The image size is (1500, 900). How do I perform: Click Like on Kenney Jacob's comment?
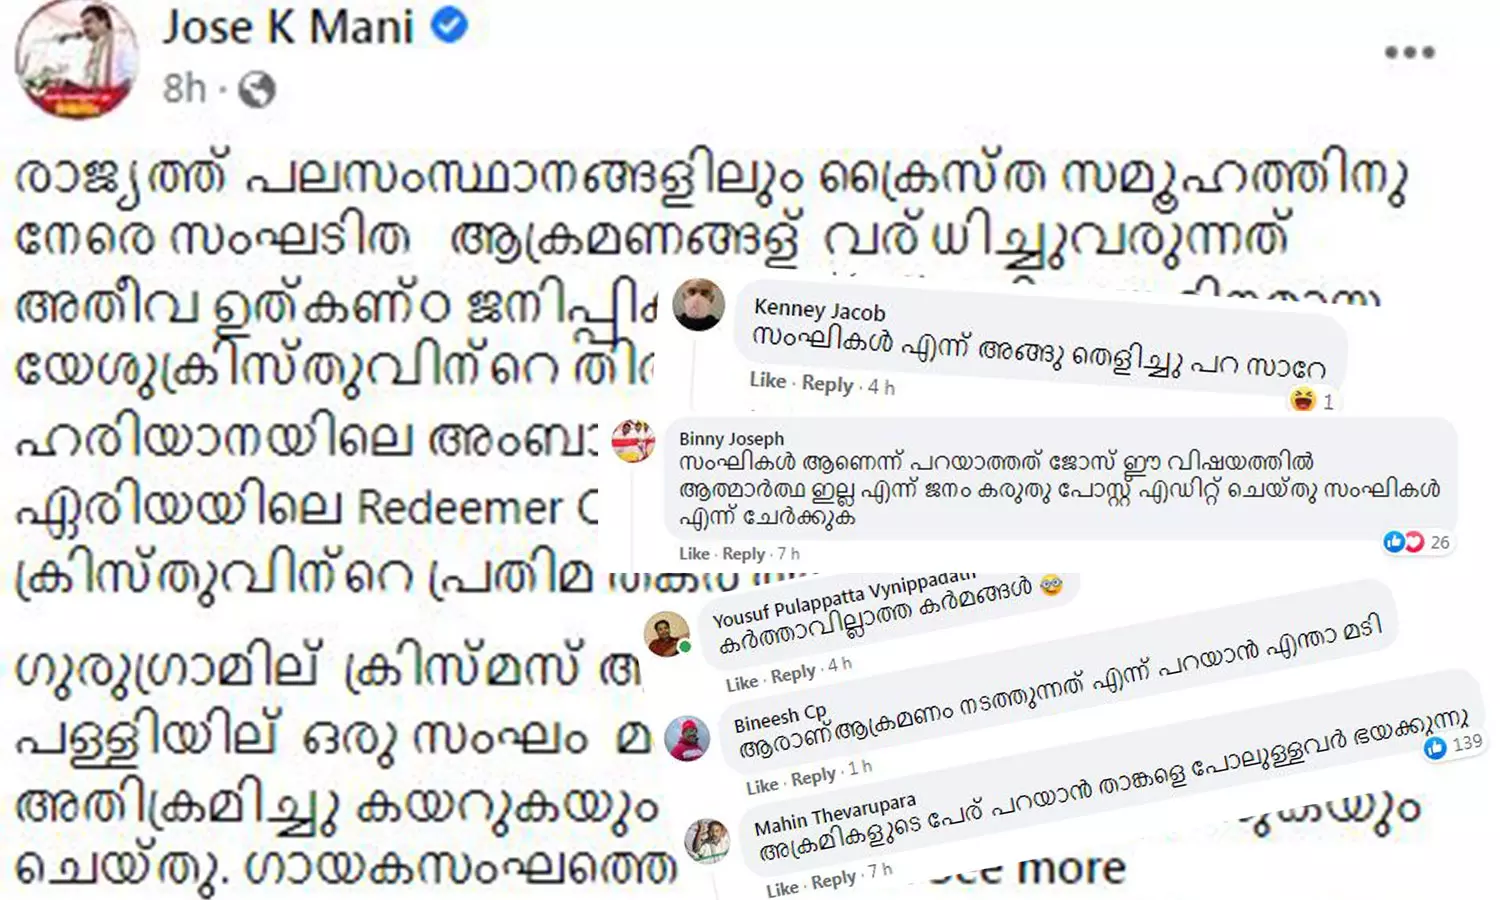[765, 382]
